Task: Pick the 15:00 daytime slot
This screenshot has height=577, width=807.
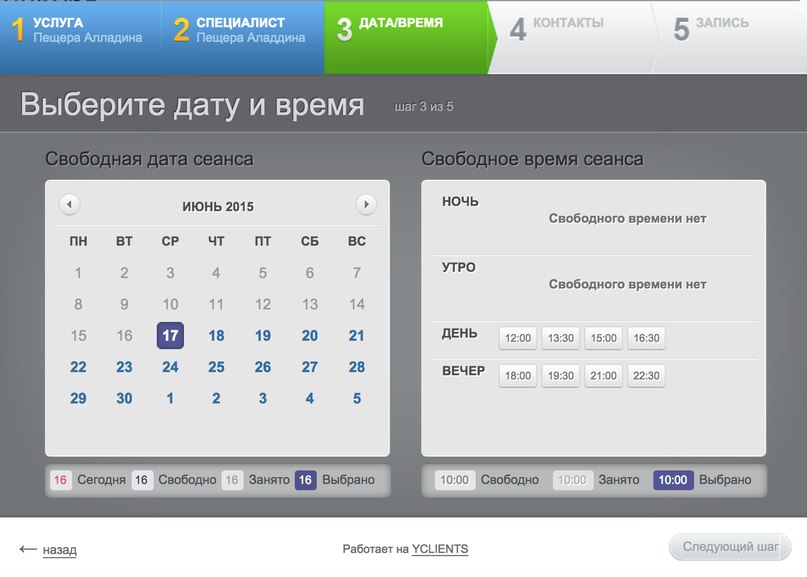Action: point(603,338)
